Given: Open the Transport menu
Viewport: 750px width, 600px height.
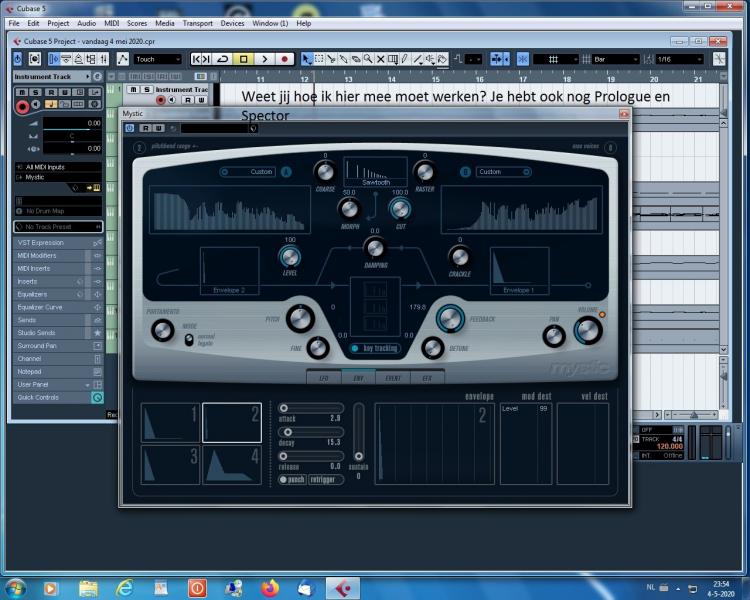Looking at the screenshot, I should [198, 23].
